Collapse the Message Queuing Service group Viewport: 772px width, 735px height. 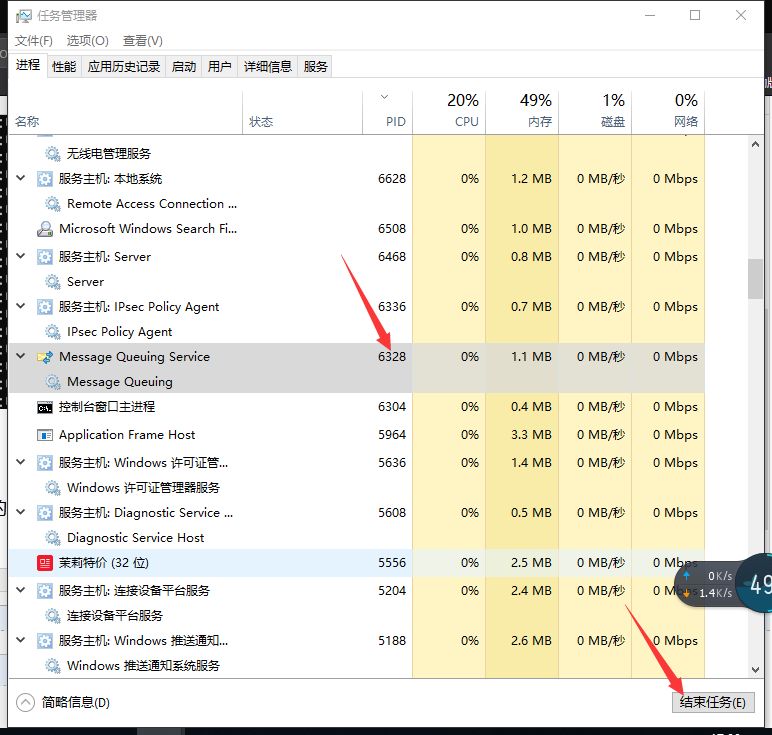(21, 355)
